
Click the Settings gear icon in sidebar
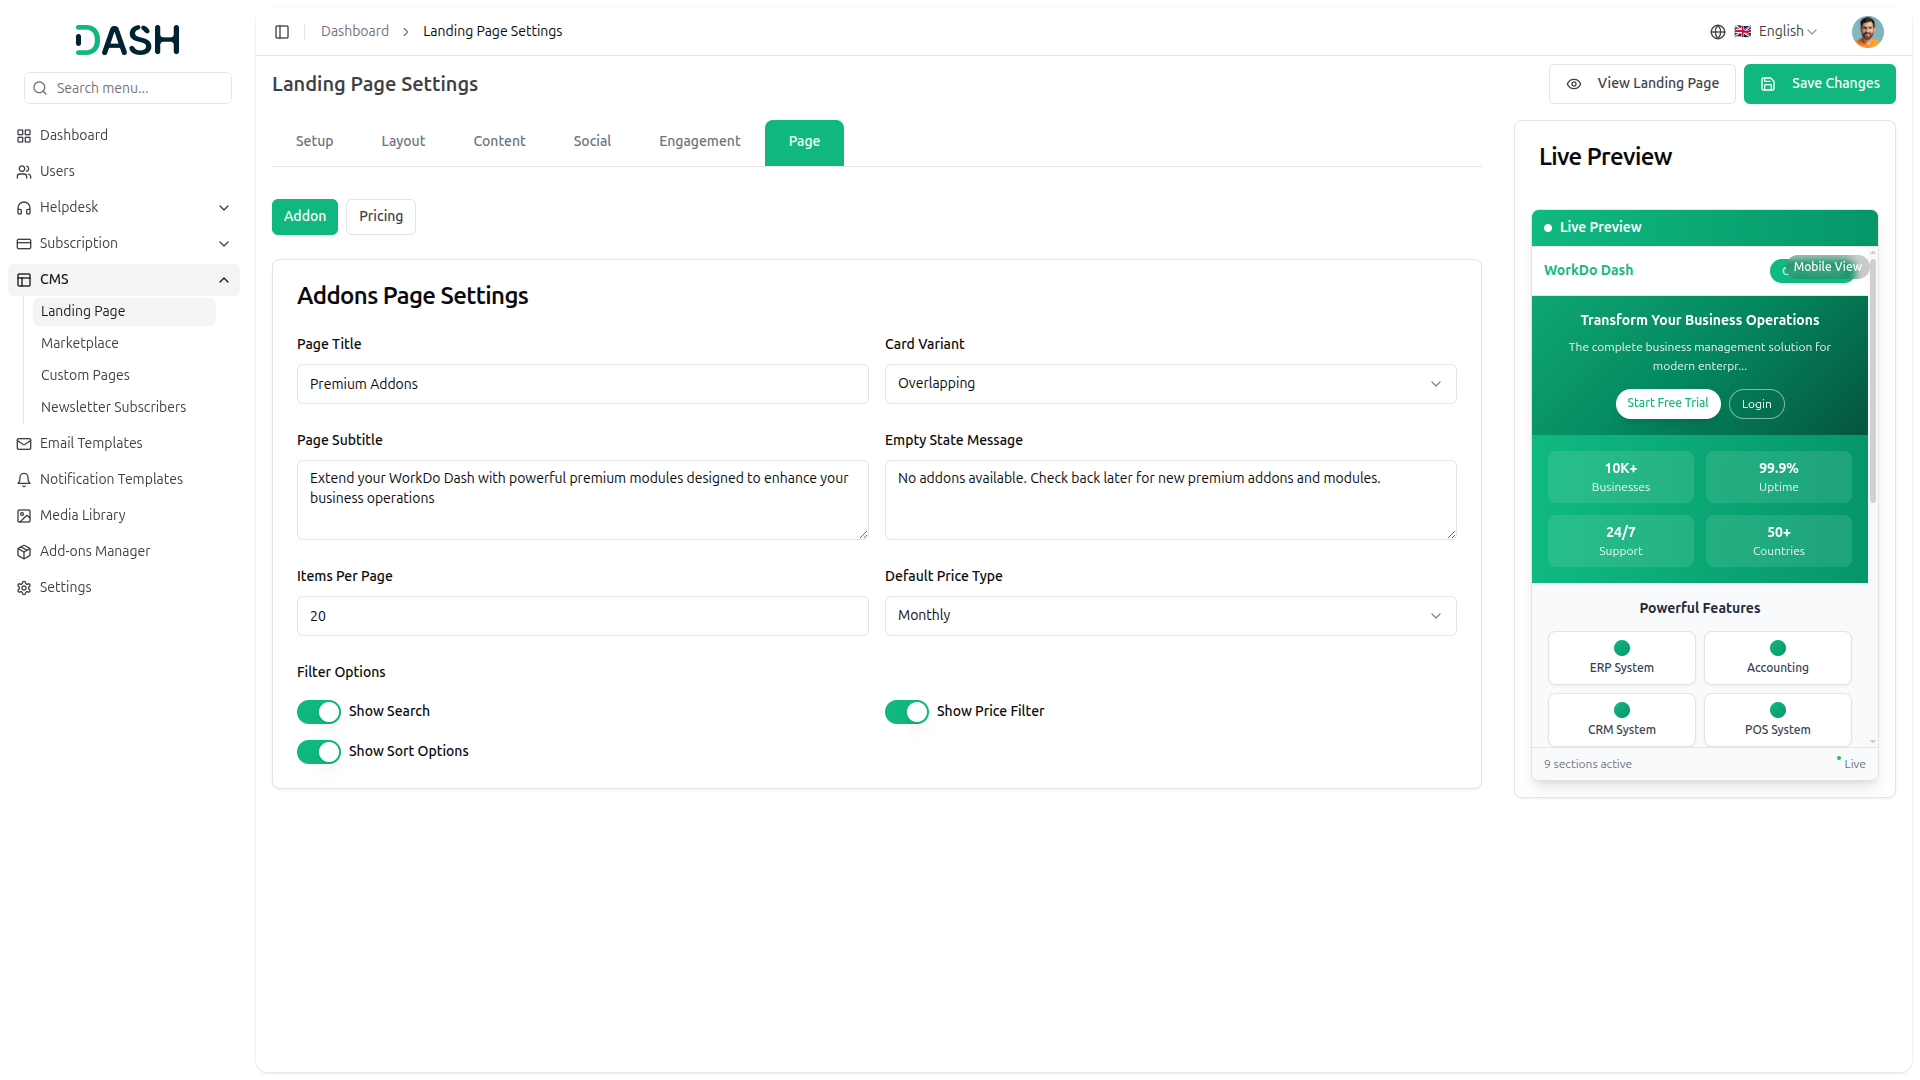tap(24, 588)
